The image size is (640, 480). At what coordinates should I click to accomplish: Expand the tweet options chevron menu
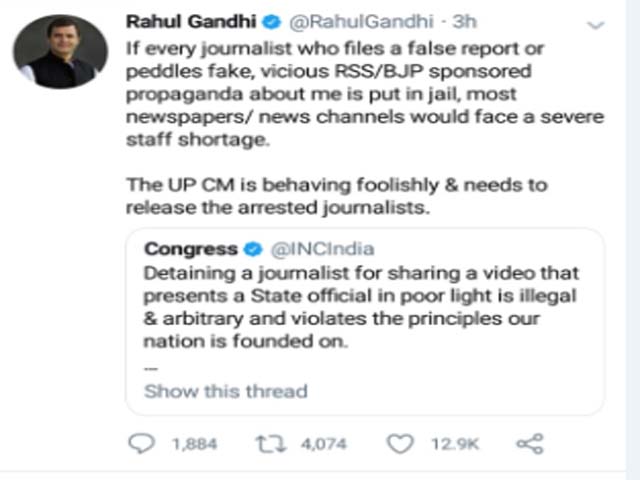[x=596, y=22]
